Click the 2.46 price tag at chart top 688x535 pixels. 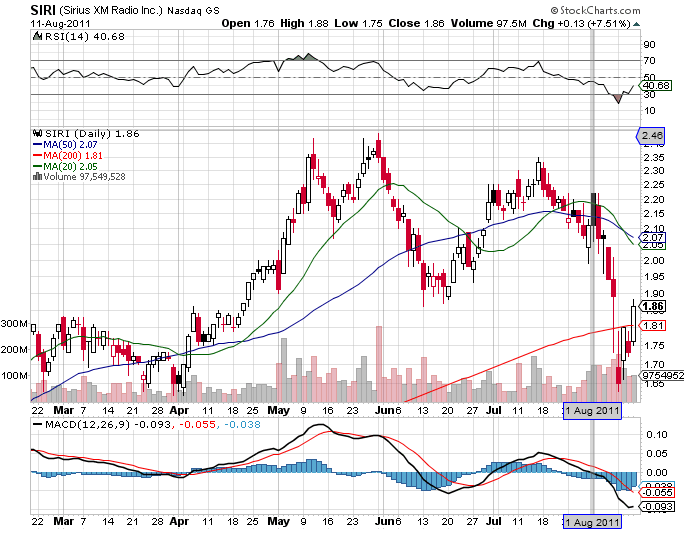click(651, 136)
